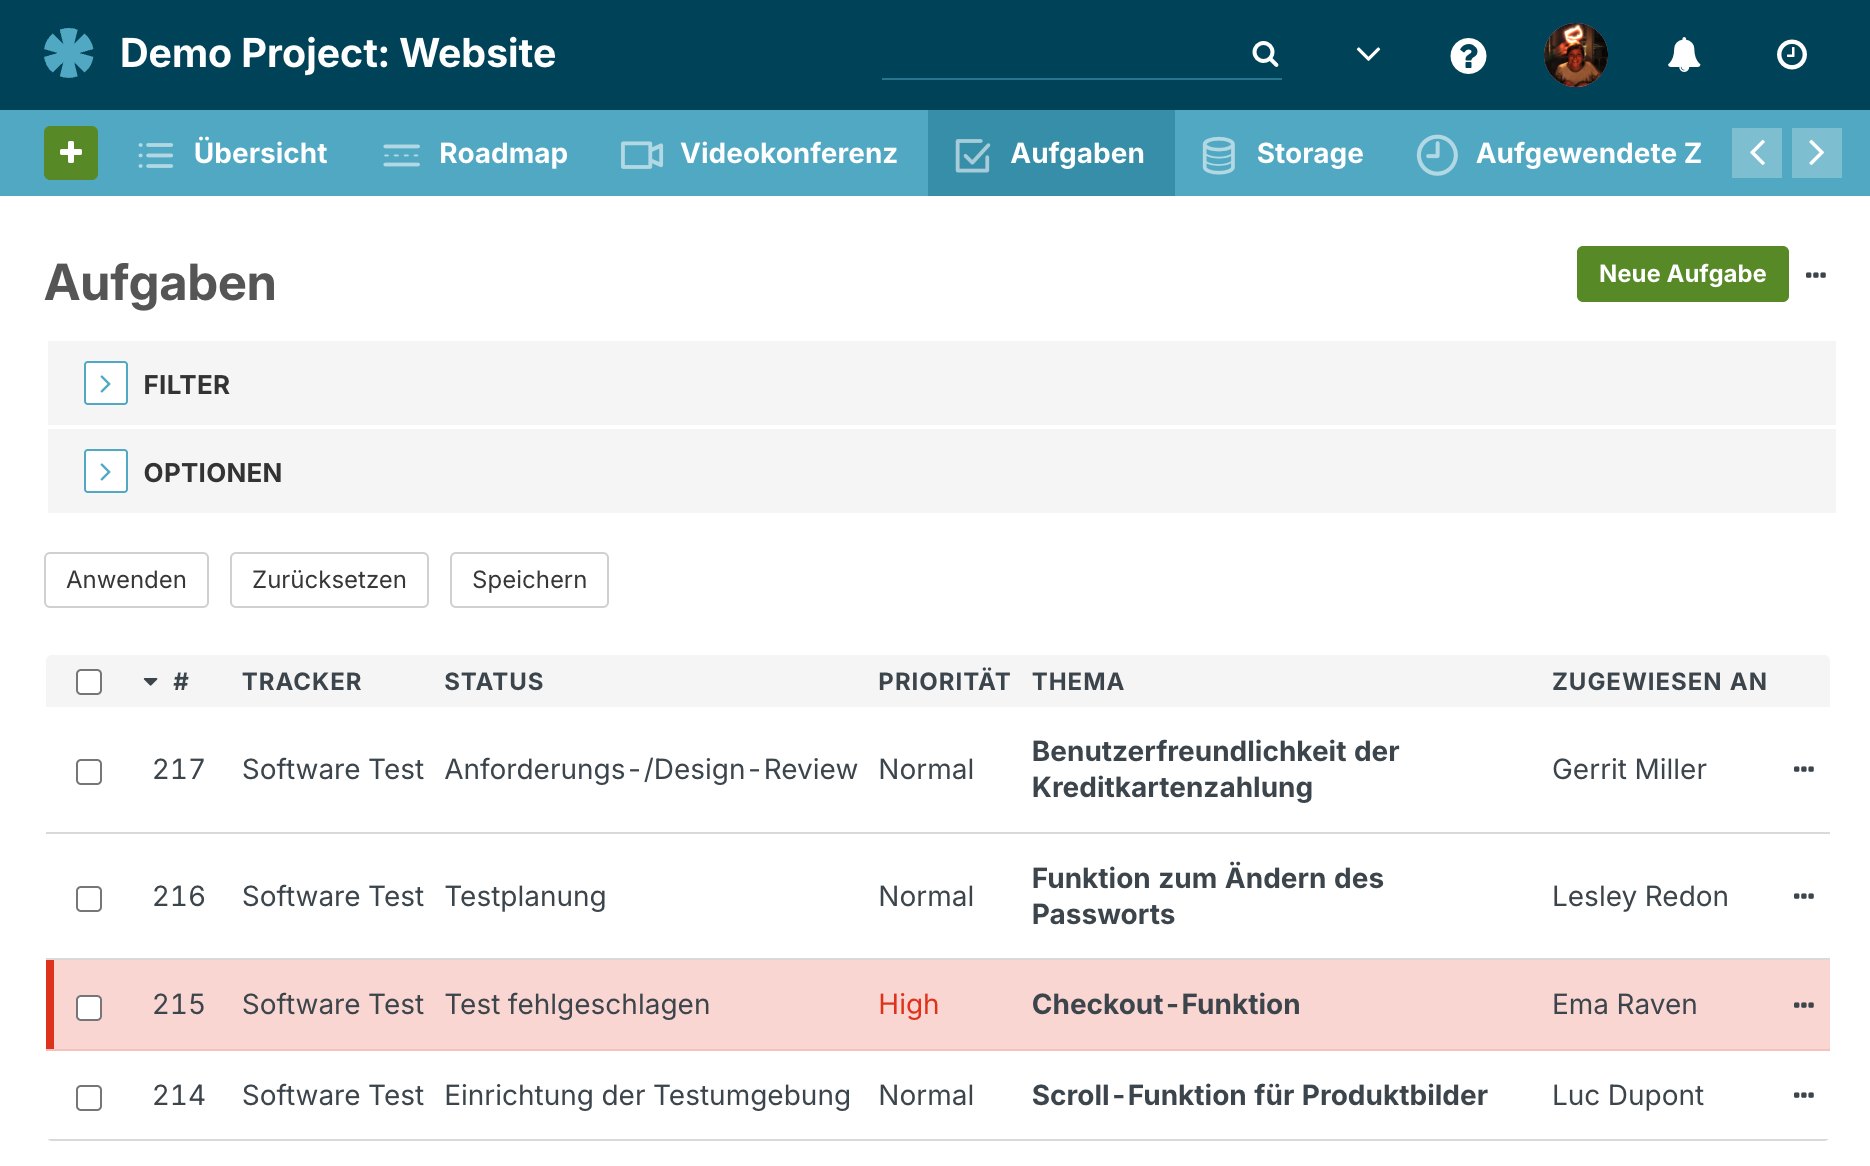1870x1166 pixels.
Task: Open the Aufgewendete Zeit tab
Action: click(x=1560, y=153)
